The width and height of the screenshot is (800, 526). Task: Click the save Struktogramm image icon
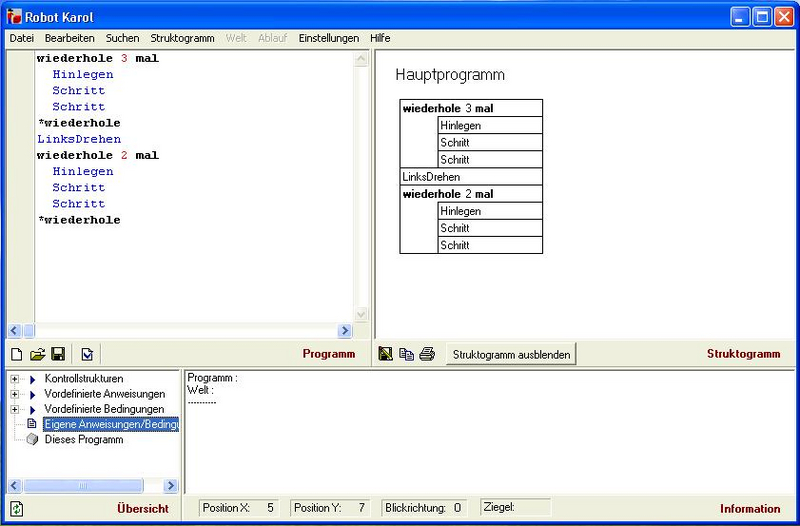[x=386, y=354]
